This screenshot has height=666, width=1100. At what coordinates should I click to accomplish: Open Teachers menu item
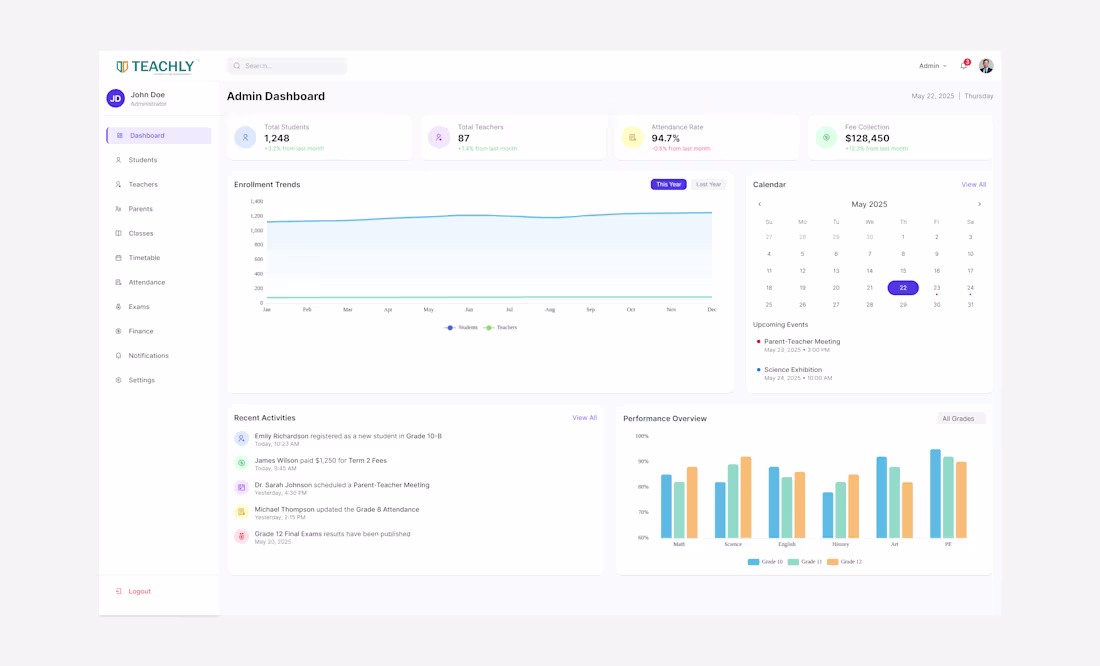159,185
